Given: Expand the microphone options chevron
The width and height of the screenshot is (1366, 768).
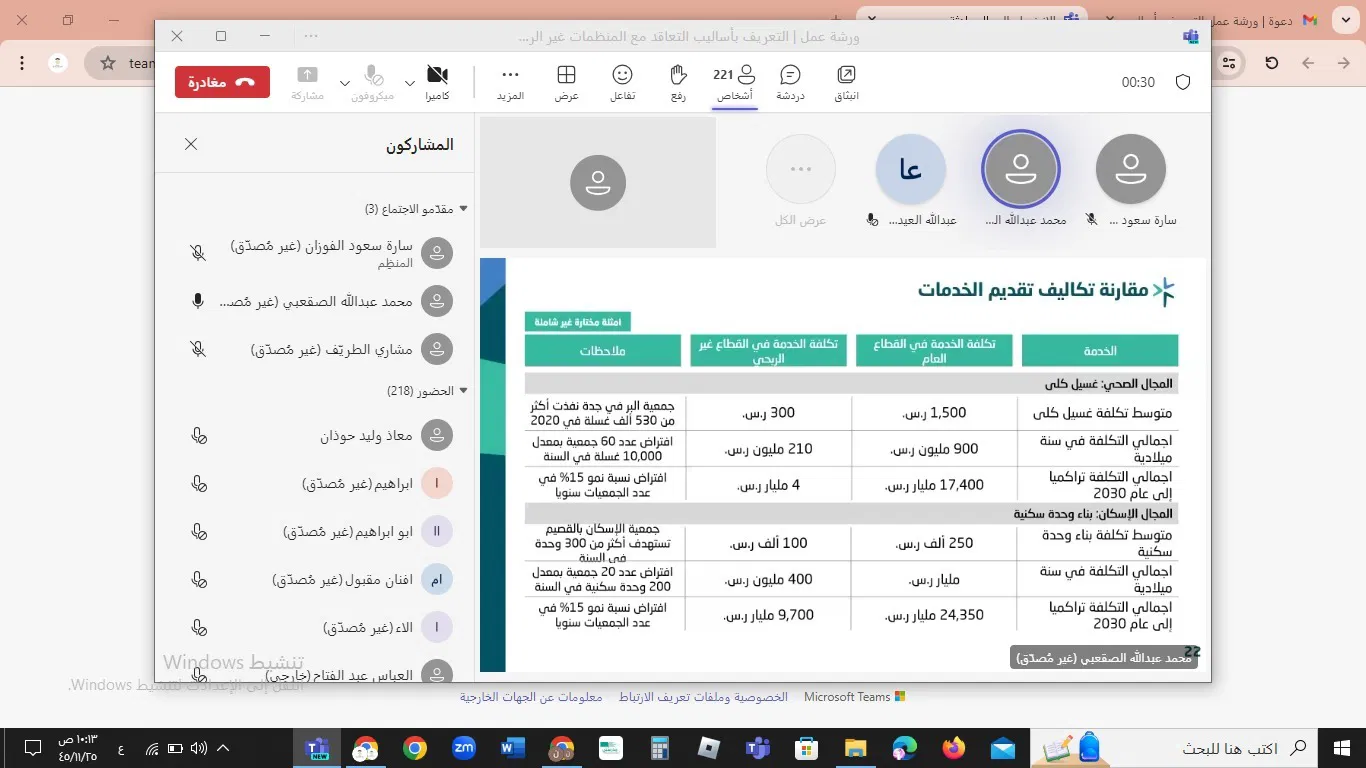Looking at the screenshot, I should (x=345, y=83).
